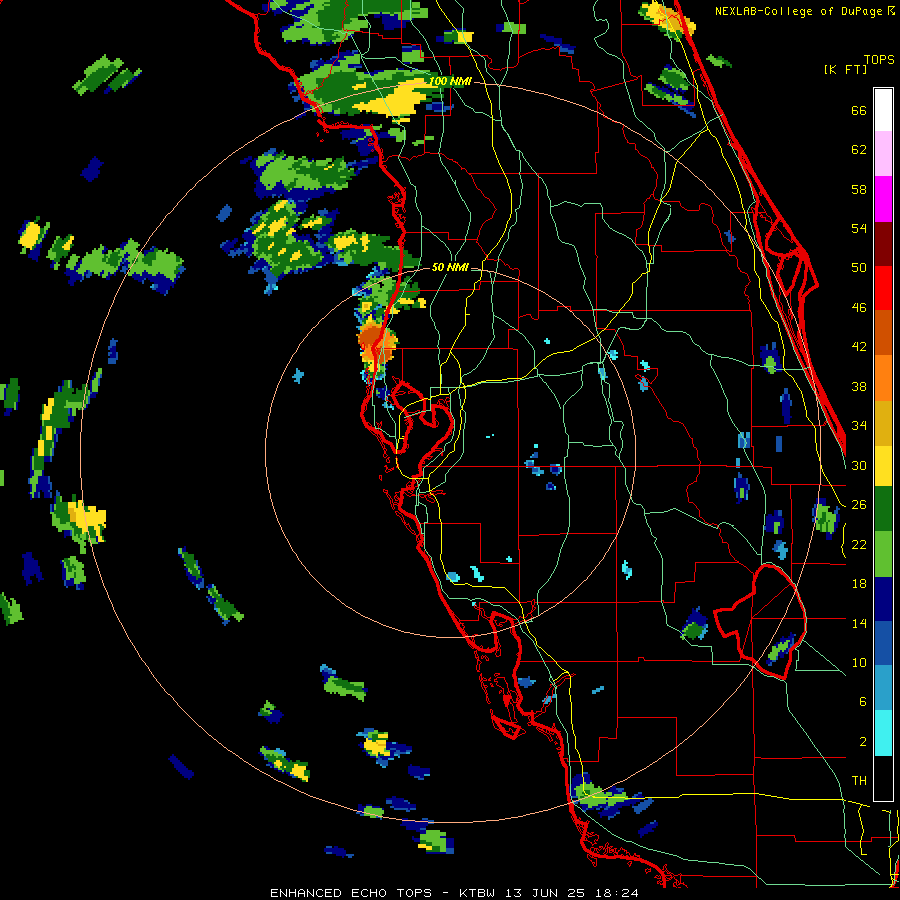
Task: Pick the light blue 6 kft legend swatch
Action: tap(883, 689)
